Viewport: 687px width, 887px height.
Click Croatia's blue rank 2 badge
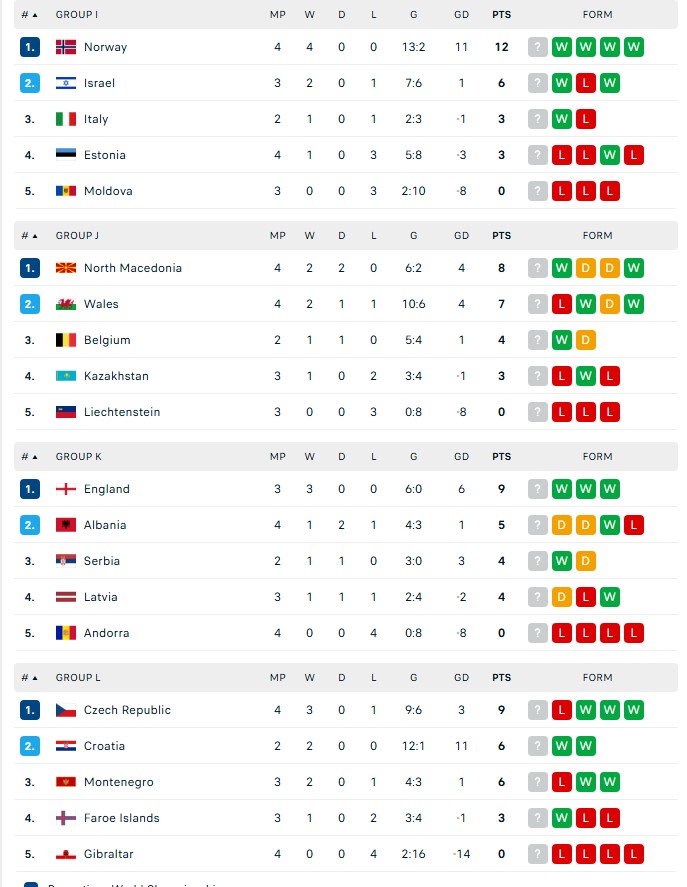coord(29,746)
